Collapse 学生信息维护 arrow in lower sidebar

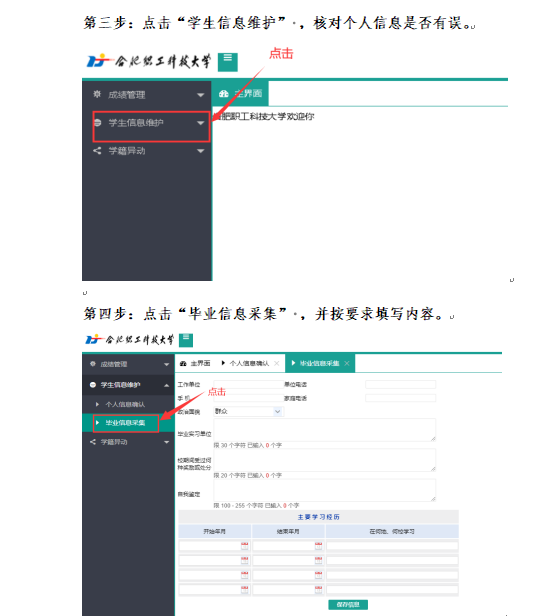click(167, 385)
